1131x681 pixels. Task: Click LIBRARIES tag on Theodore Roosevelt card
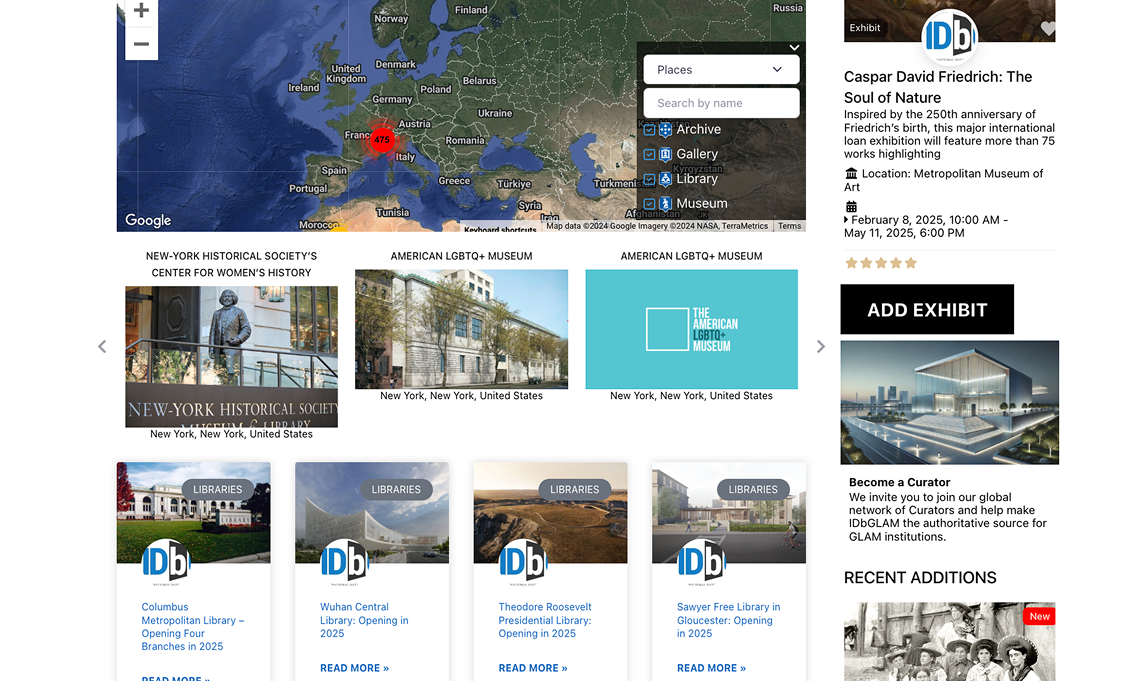point(575,489)
